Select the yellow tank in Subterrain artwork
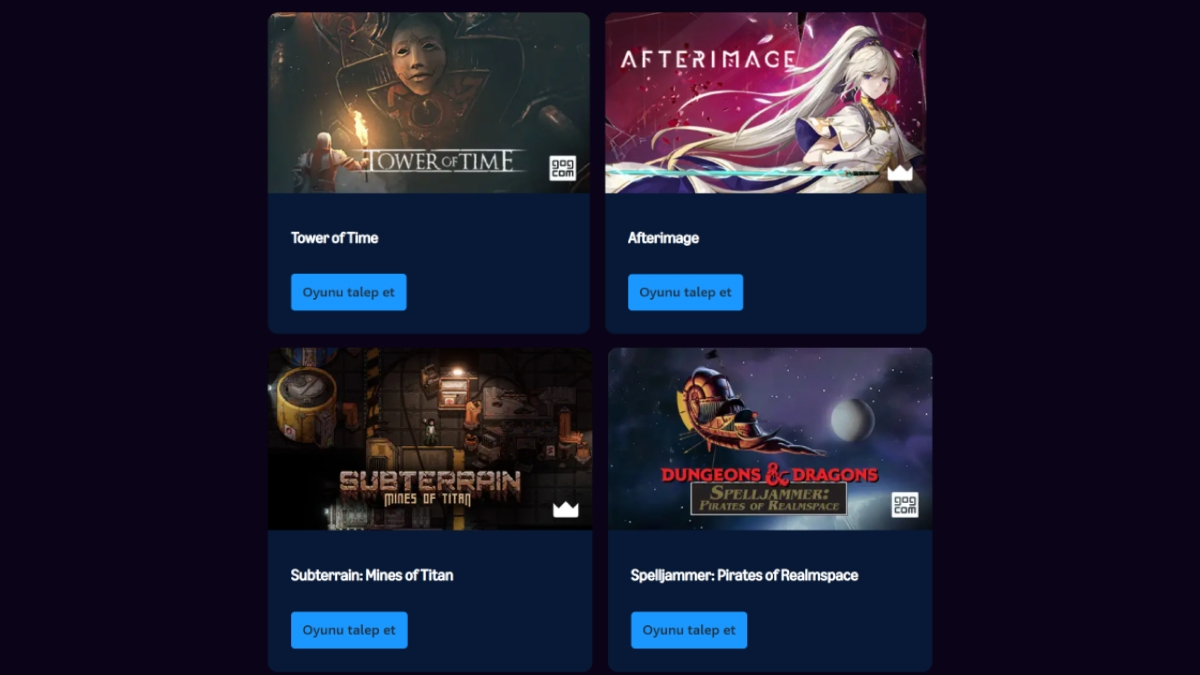 pos(304,403)
